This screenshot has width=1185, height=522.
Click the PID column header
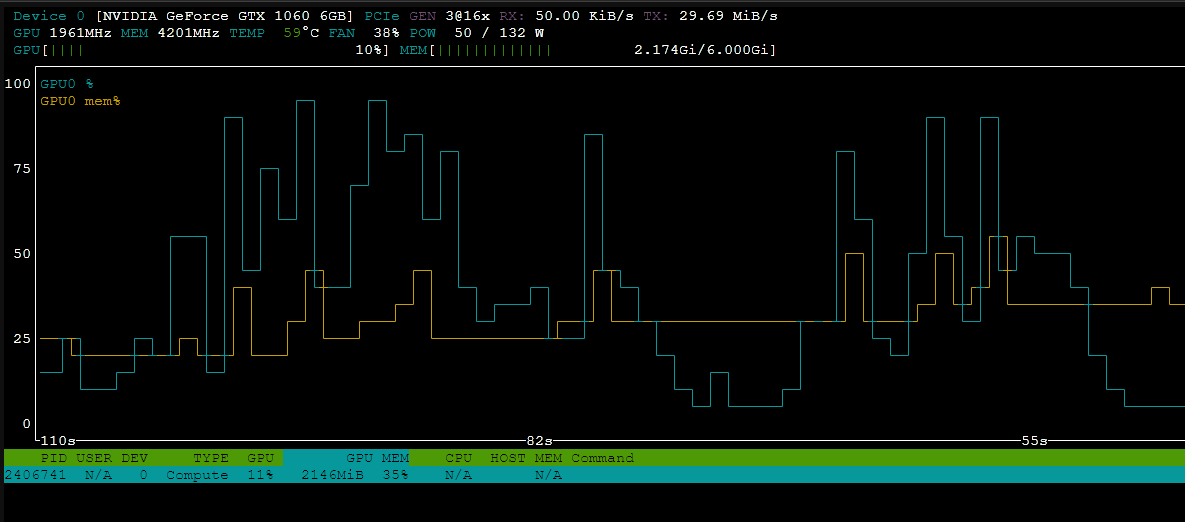(53, 458)
